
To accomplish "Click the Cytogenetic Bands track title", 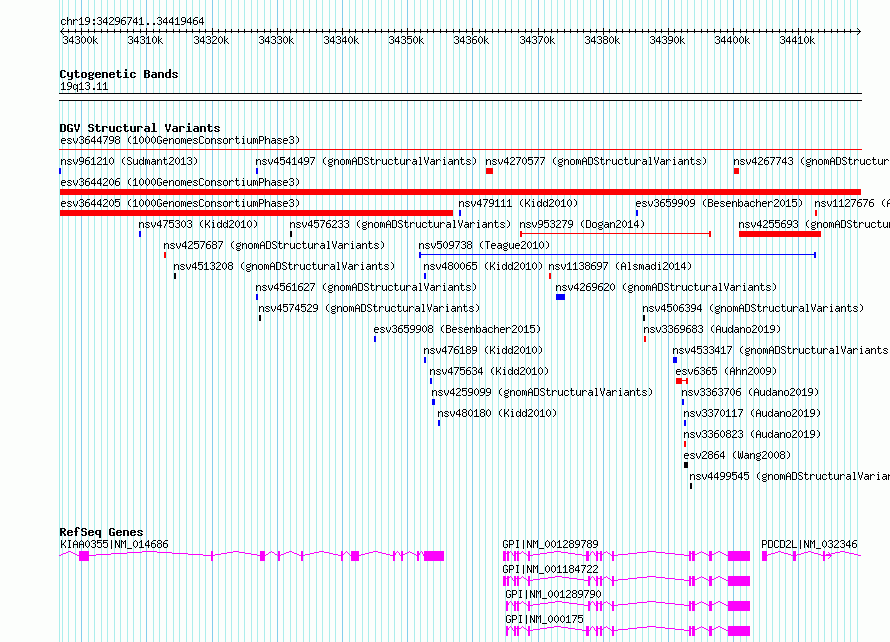I will [119, 74].
